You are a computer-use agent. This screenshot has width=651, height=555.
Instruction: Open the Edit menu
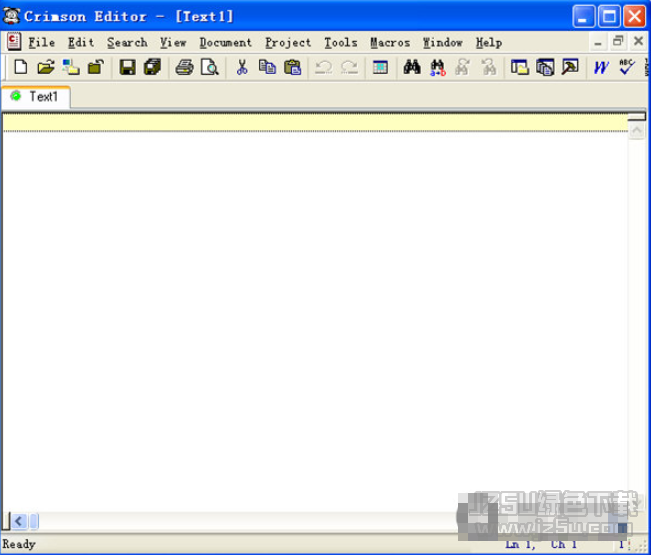click(81, 42)
